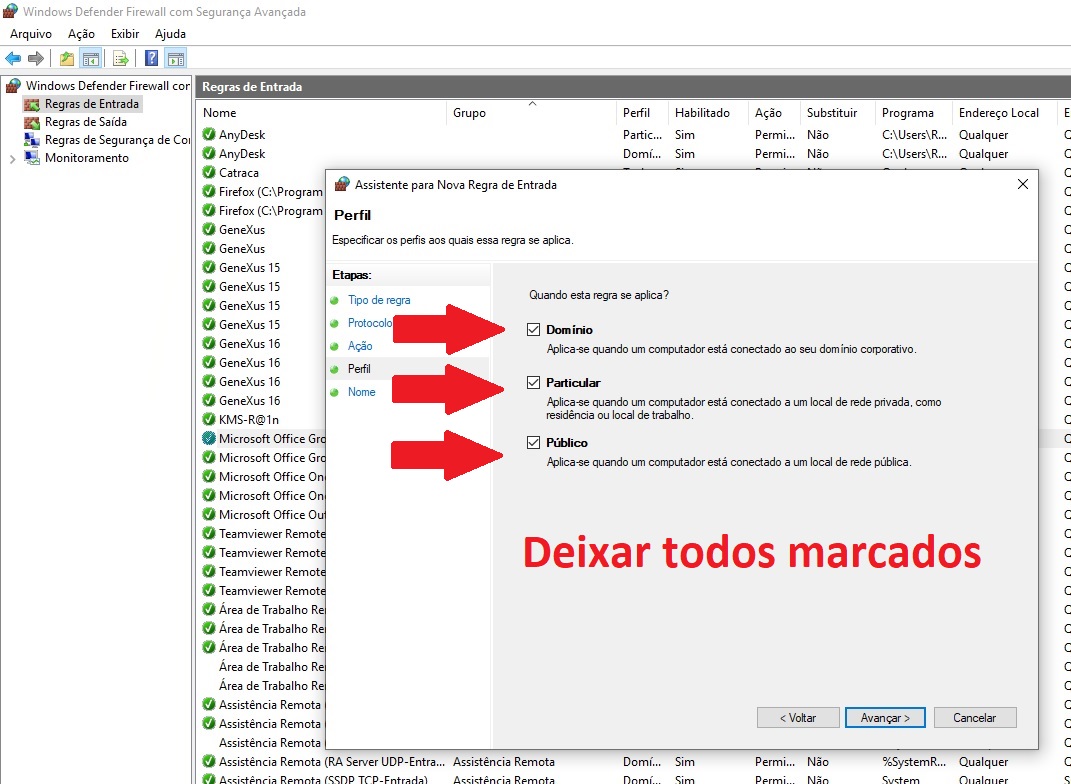Expand the Monitoramento tree node arrow
This screenshot has height=784, width=1071.
tap(12, 158)
